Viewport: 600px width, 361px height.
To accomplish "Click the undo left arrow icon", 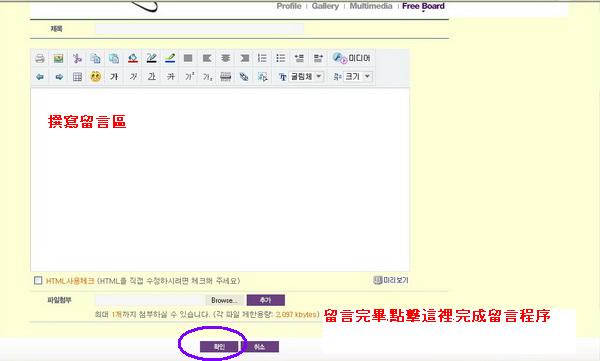I will click(40, 77).
